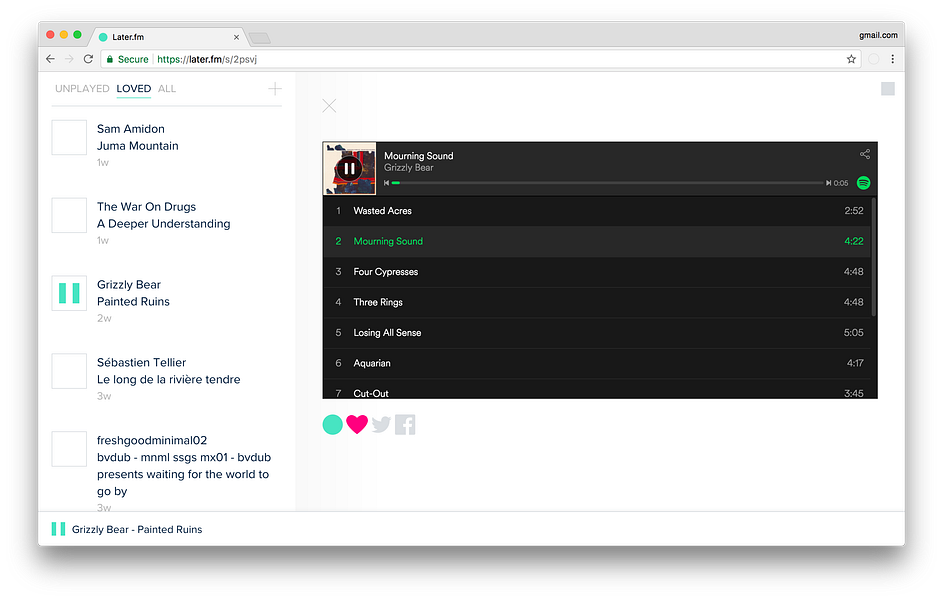Open the Chrome three-dot menu

(x=892, y=59)
